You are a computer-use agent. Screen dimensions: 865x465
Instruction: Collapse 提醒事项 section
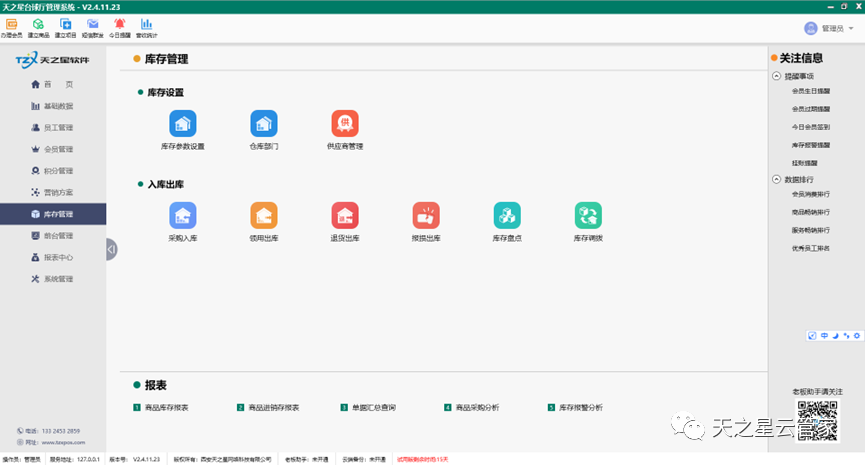click(x=777, y=76)
